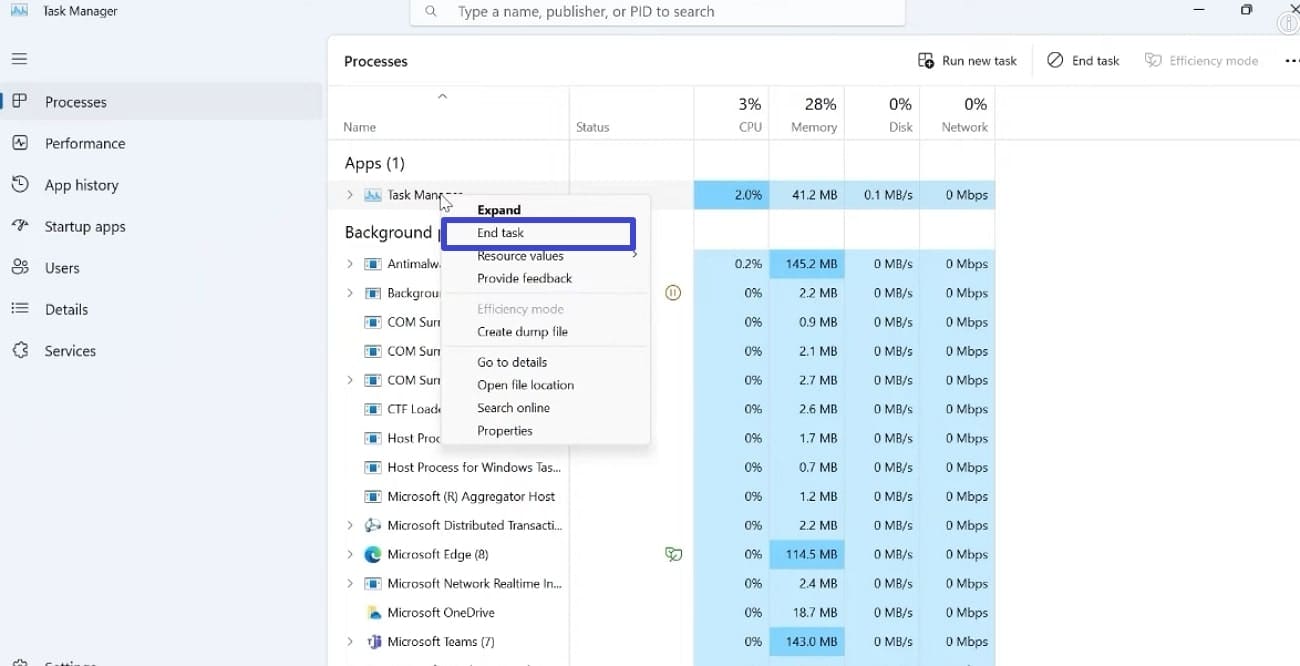Click the Services puzzle icon

pyautogui.click(x=20, y=351)
